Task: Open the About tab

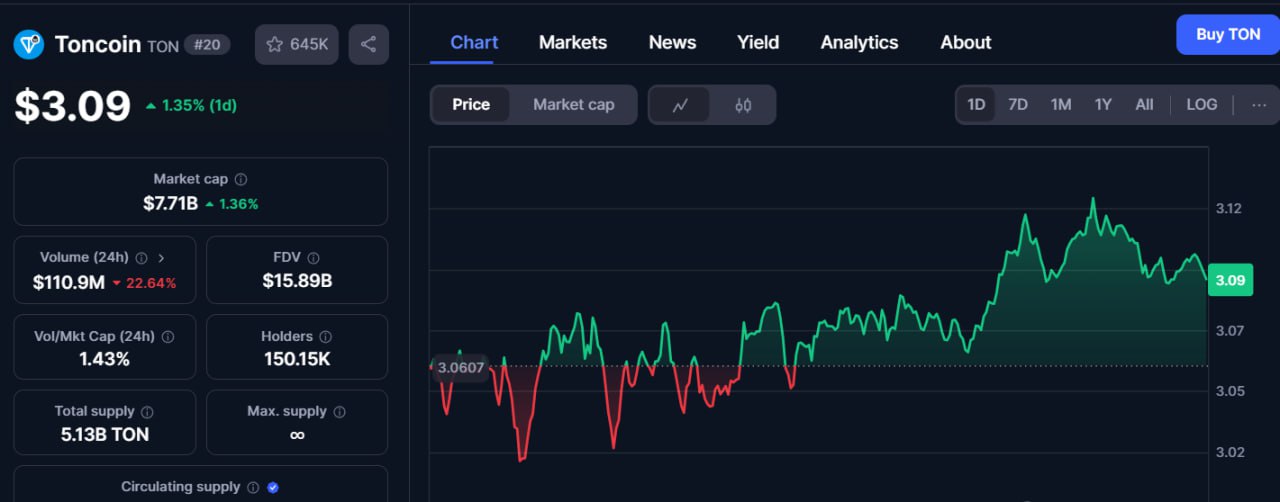Action: [966, 42]
